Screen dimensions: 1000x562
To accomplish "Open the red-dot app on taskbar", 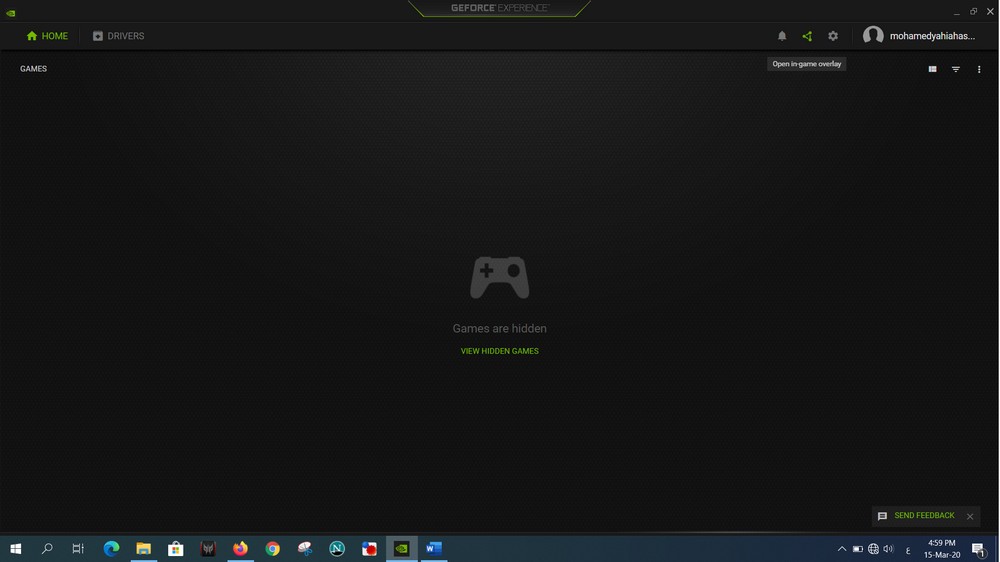I will [x=369, y=549].
